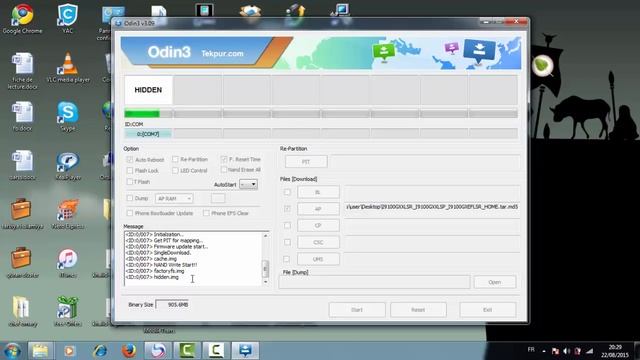Click the scroll down arrow in Message log
The width and height of the screenshot is (640, 360).
(x=265, y=282)
